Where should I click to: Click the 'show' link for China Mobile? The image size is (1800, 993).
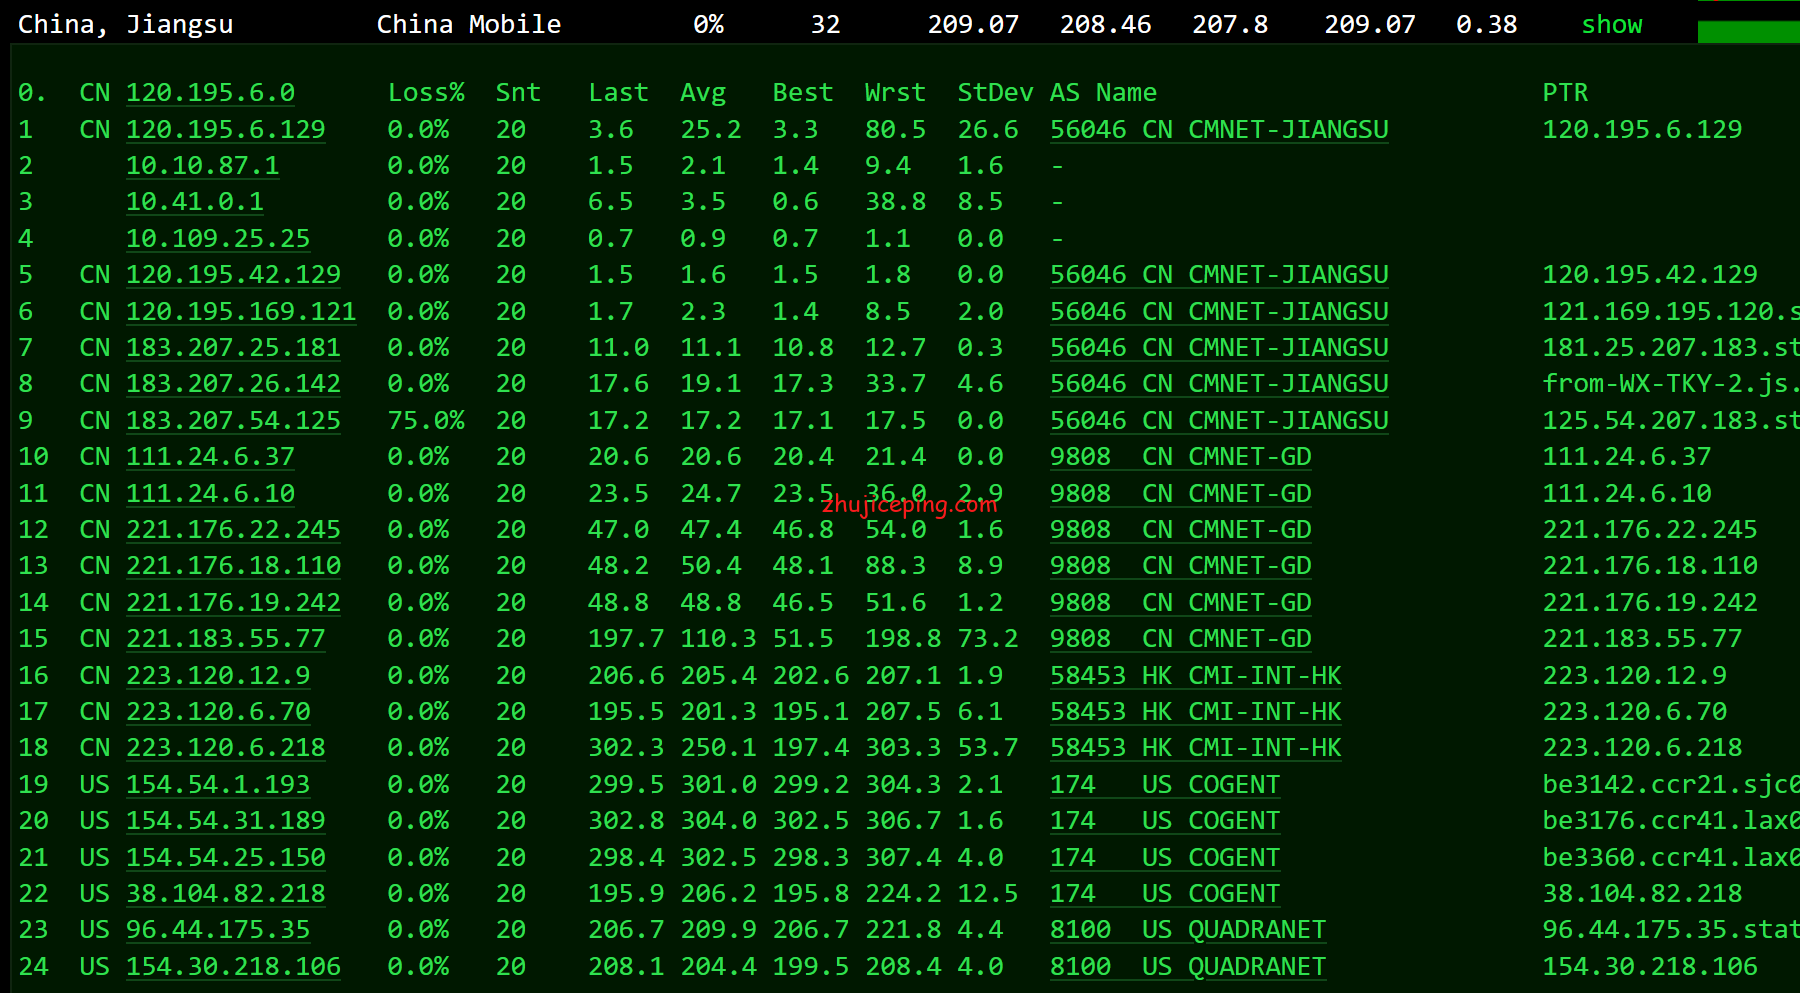[1611, 24]
